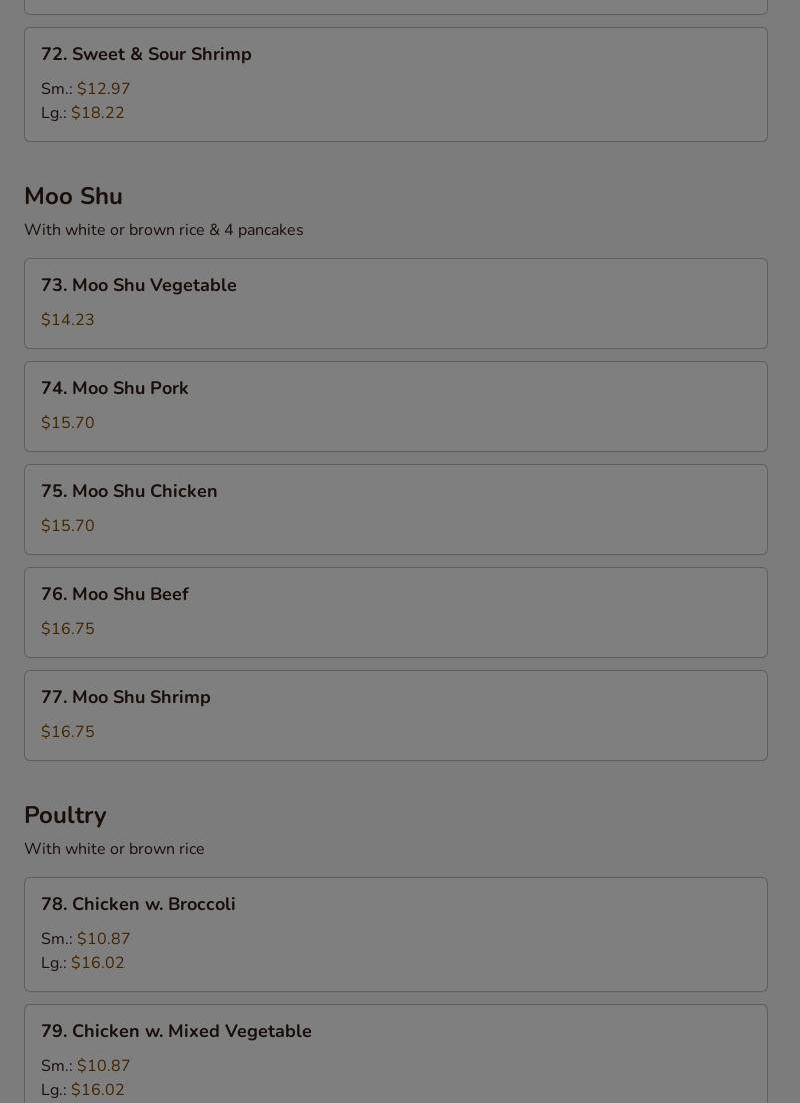Click the Moo Shu section heading
Screen dimensions: 800x1103
click(x=73, y=196)
